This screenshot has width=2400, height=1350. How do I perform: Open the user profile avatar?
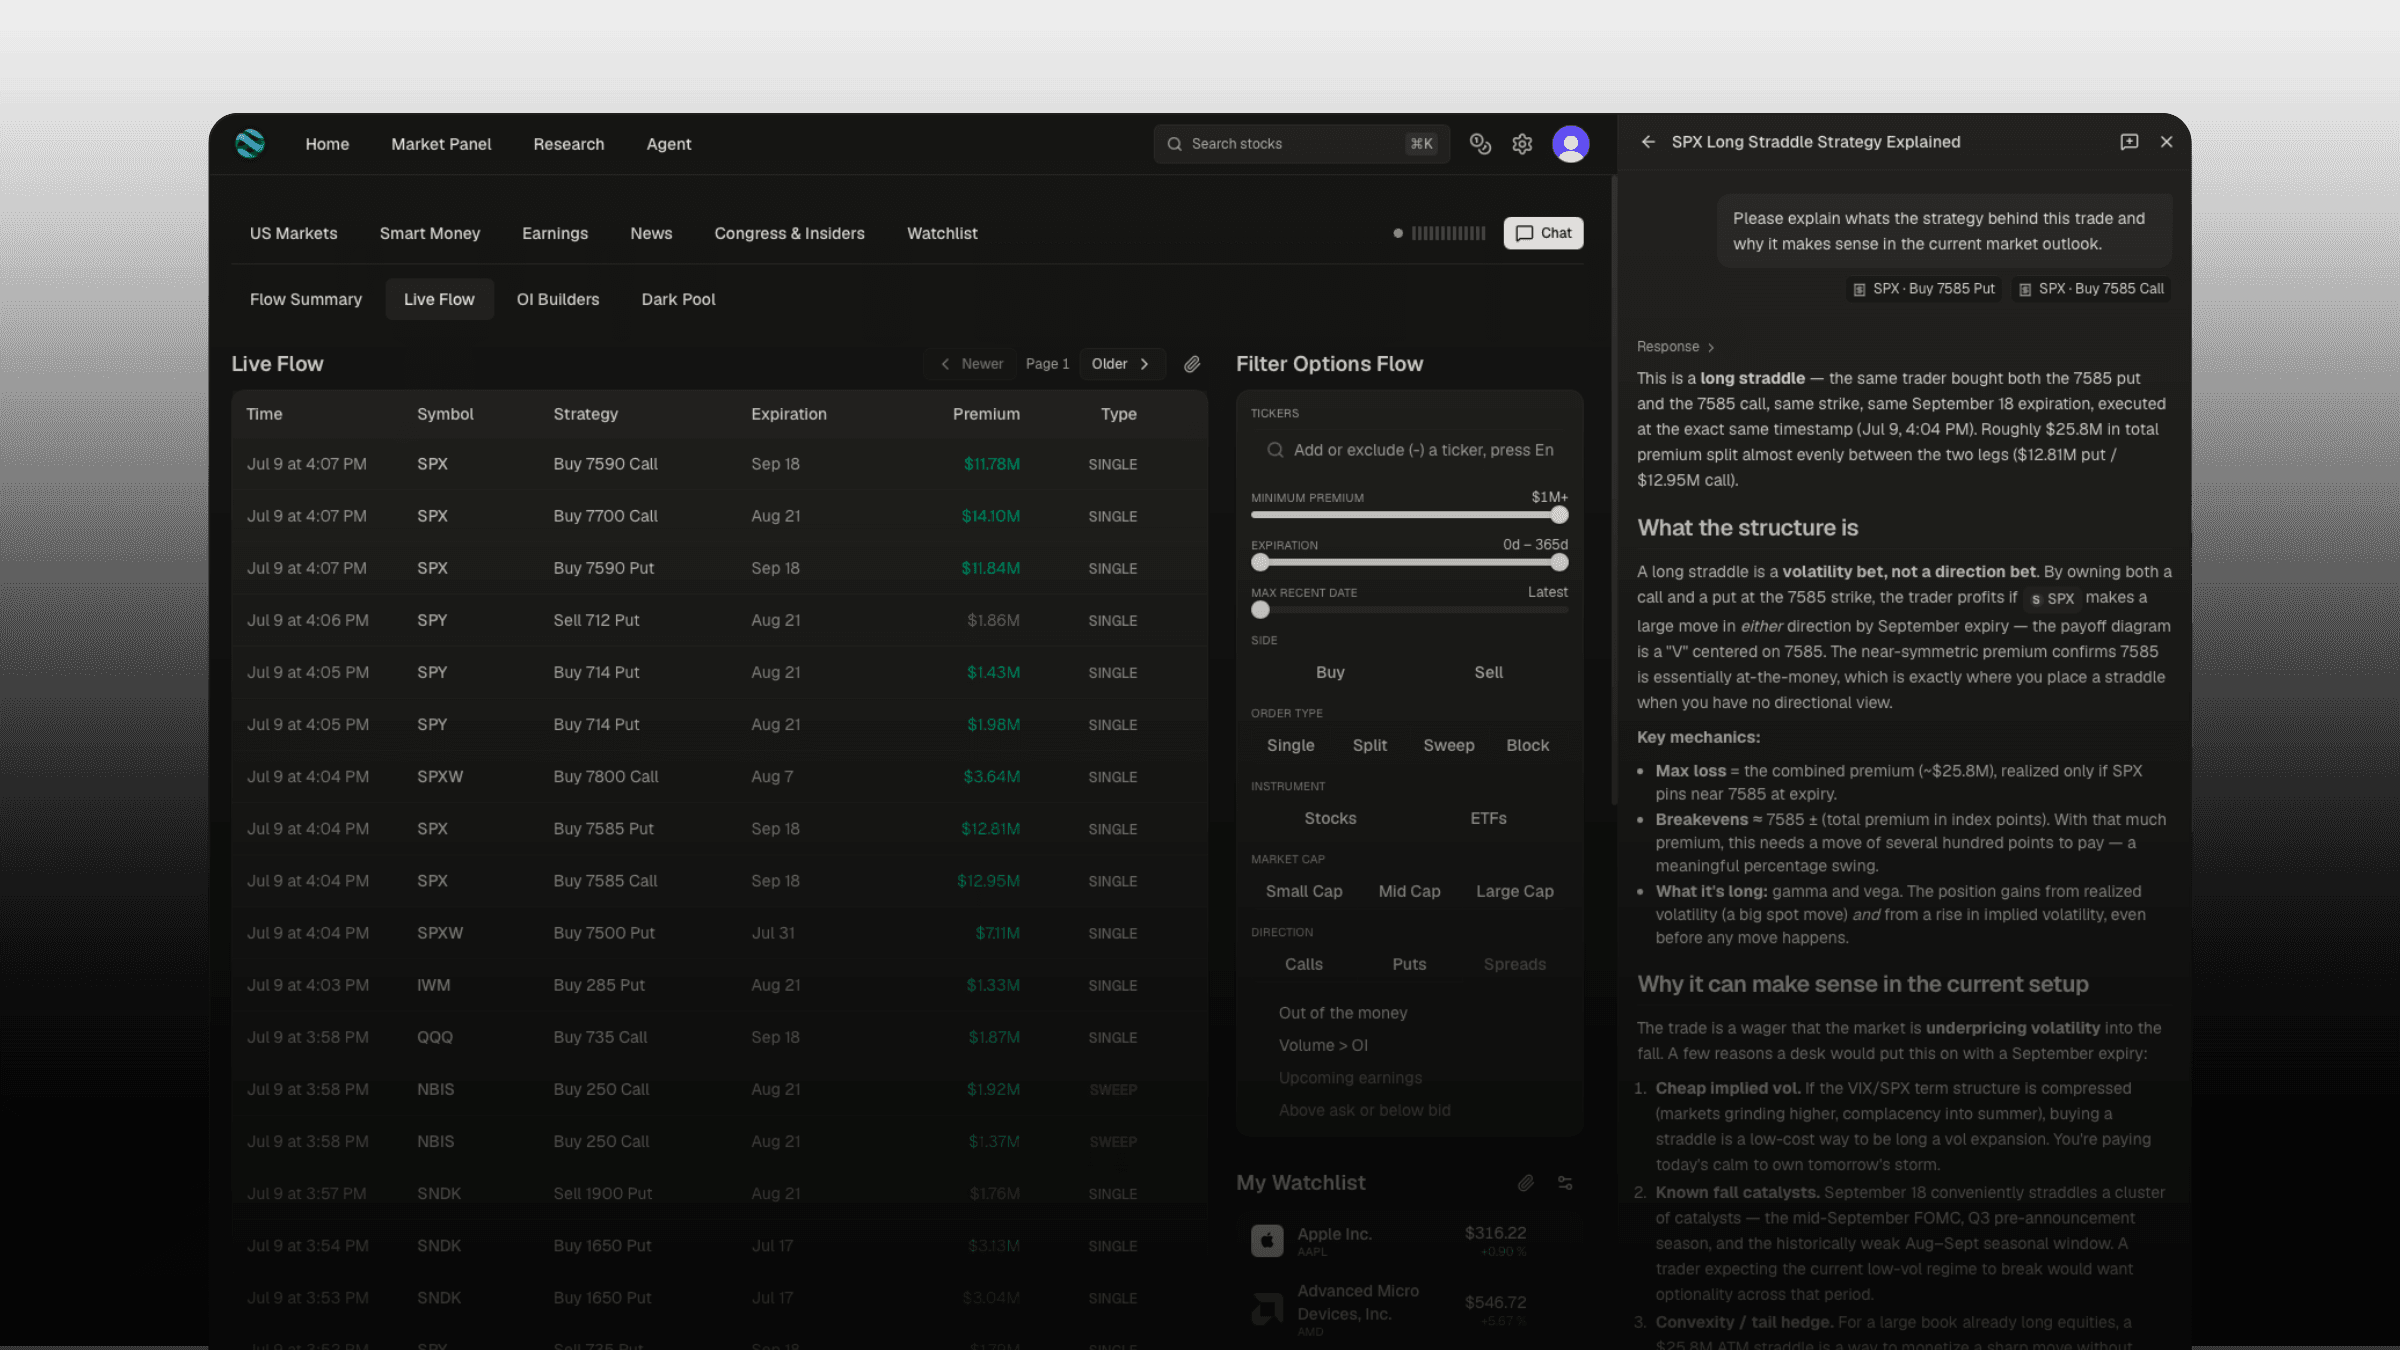1571,144
